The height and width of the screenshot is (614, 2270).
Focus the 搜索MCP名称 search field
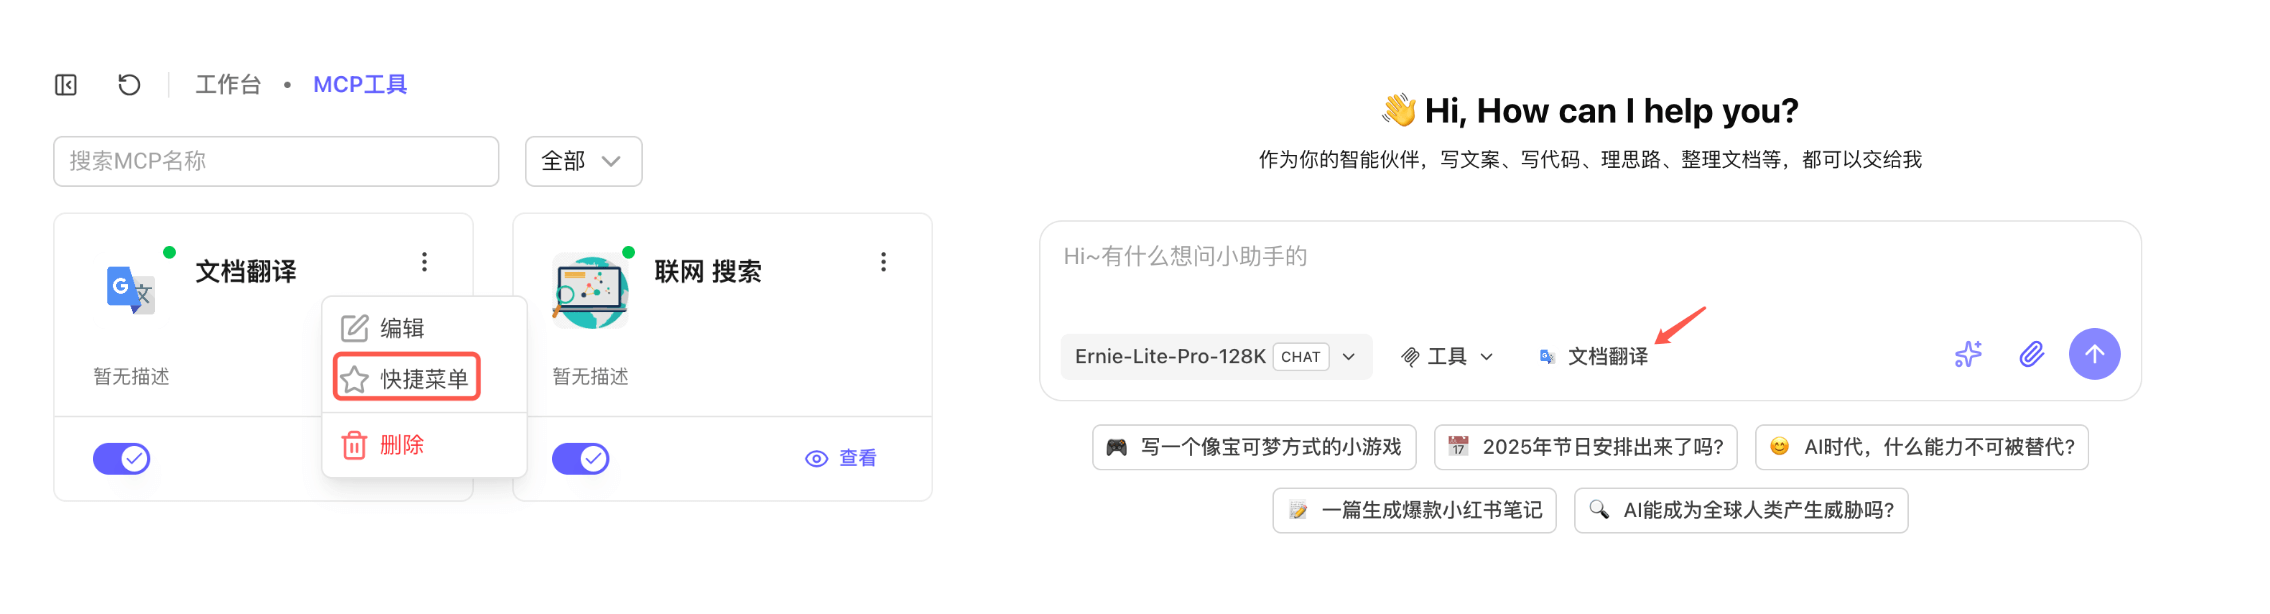click(x=276, y=161)
